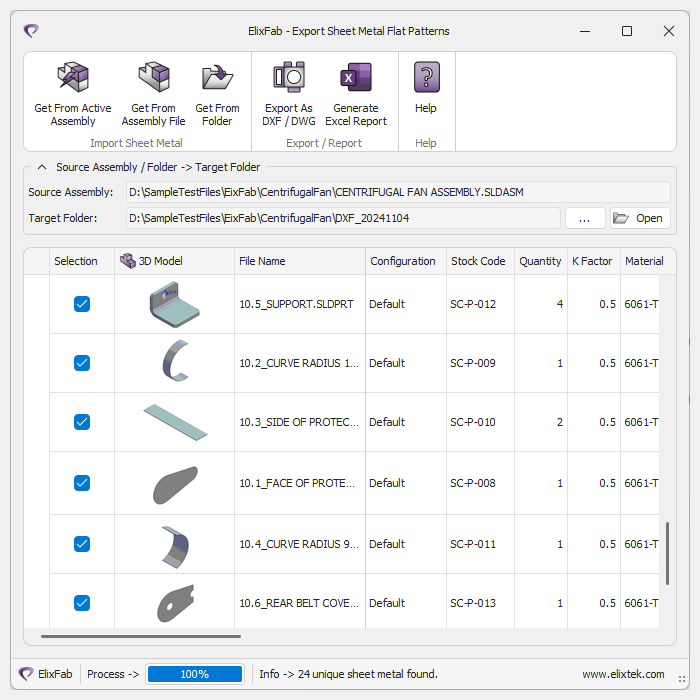This screenshot has width=700, height=700.
Task: Select file name 10.4_CURVE RADIUS 9...
Action: 299,544
